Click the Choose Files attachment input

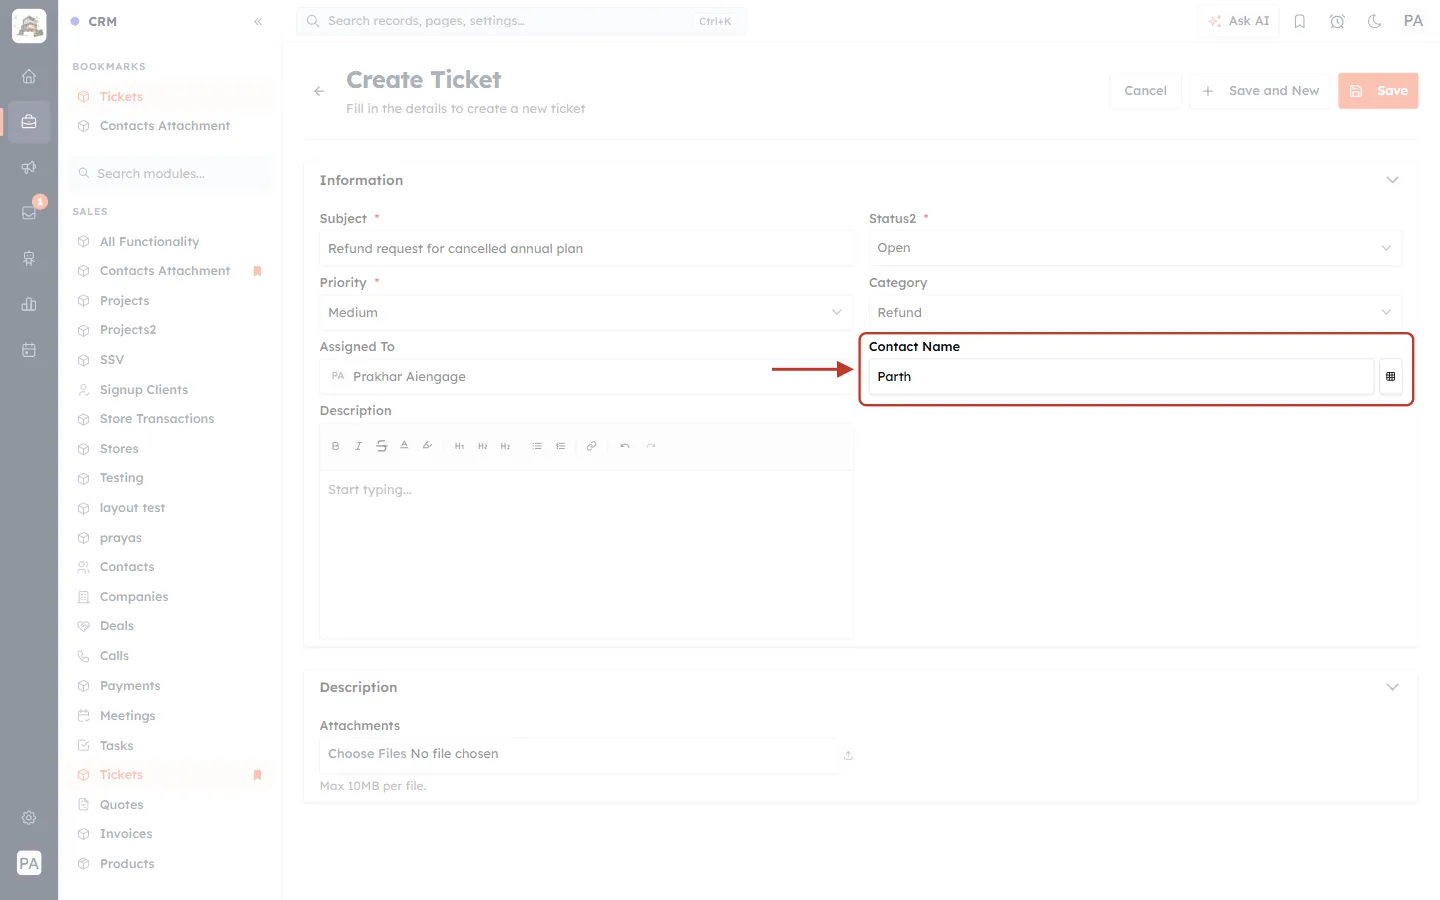[578, 754]
